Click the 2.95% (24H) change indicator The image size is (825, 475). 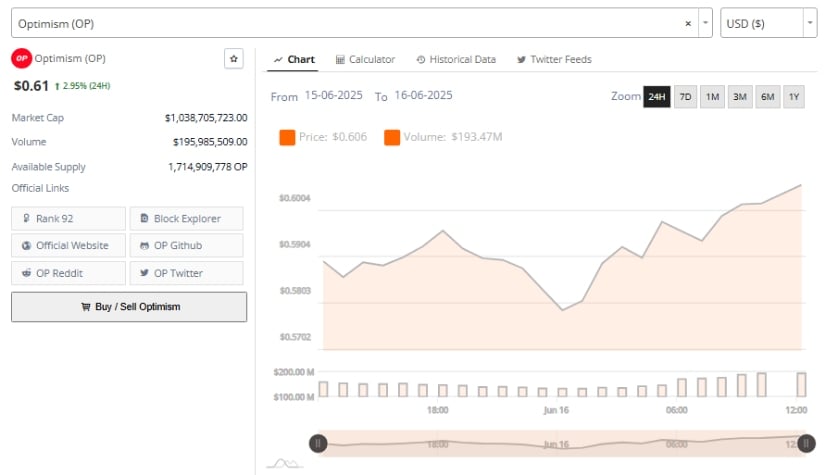click(x=83, y=86)
